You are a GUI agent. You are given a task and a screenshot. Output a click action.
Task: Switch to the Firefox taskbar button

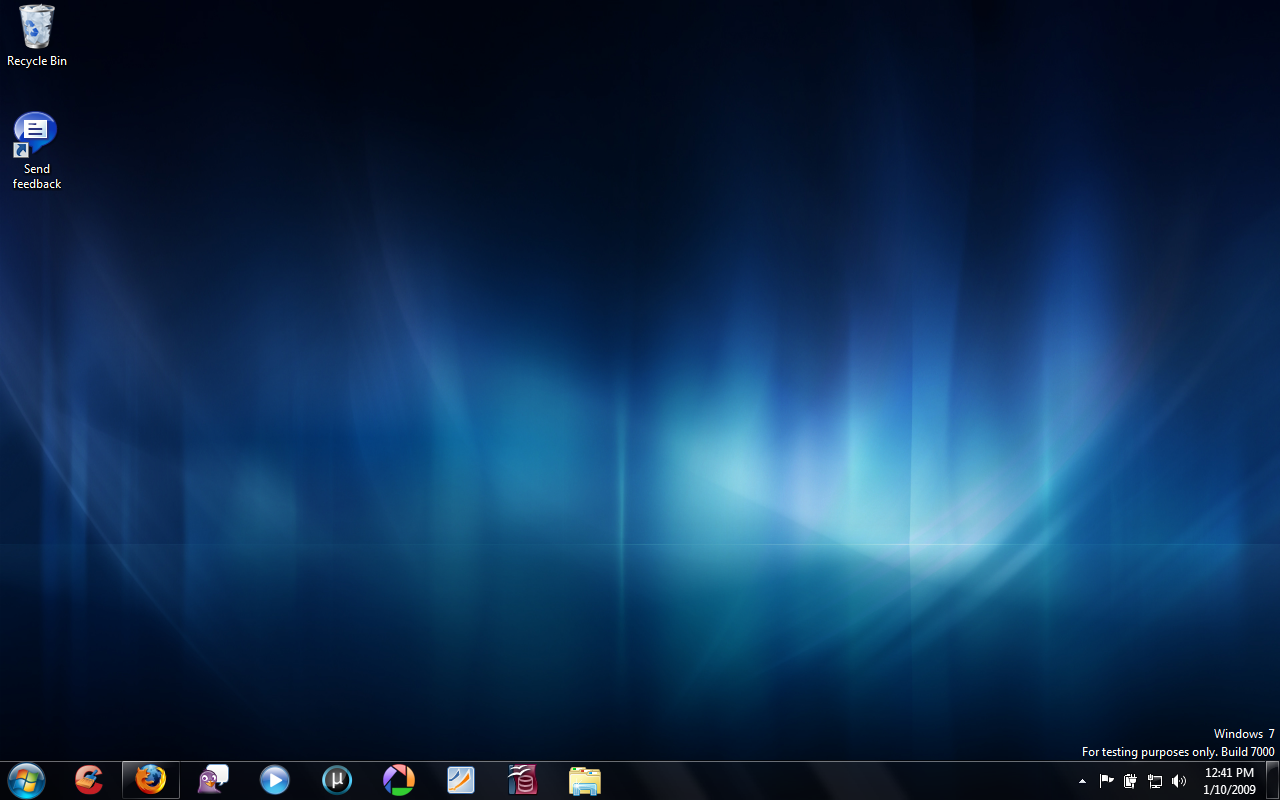[x=151, y=780]
